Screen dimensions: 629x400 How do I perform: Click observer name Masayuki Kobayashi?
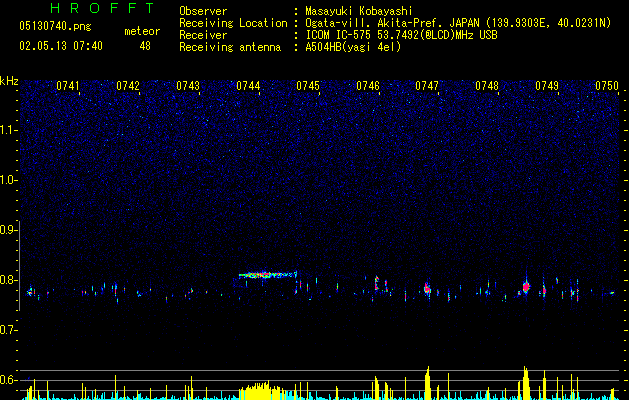point(358,11)
